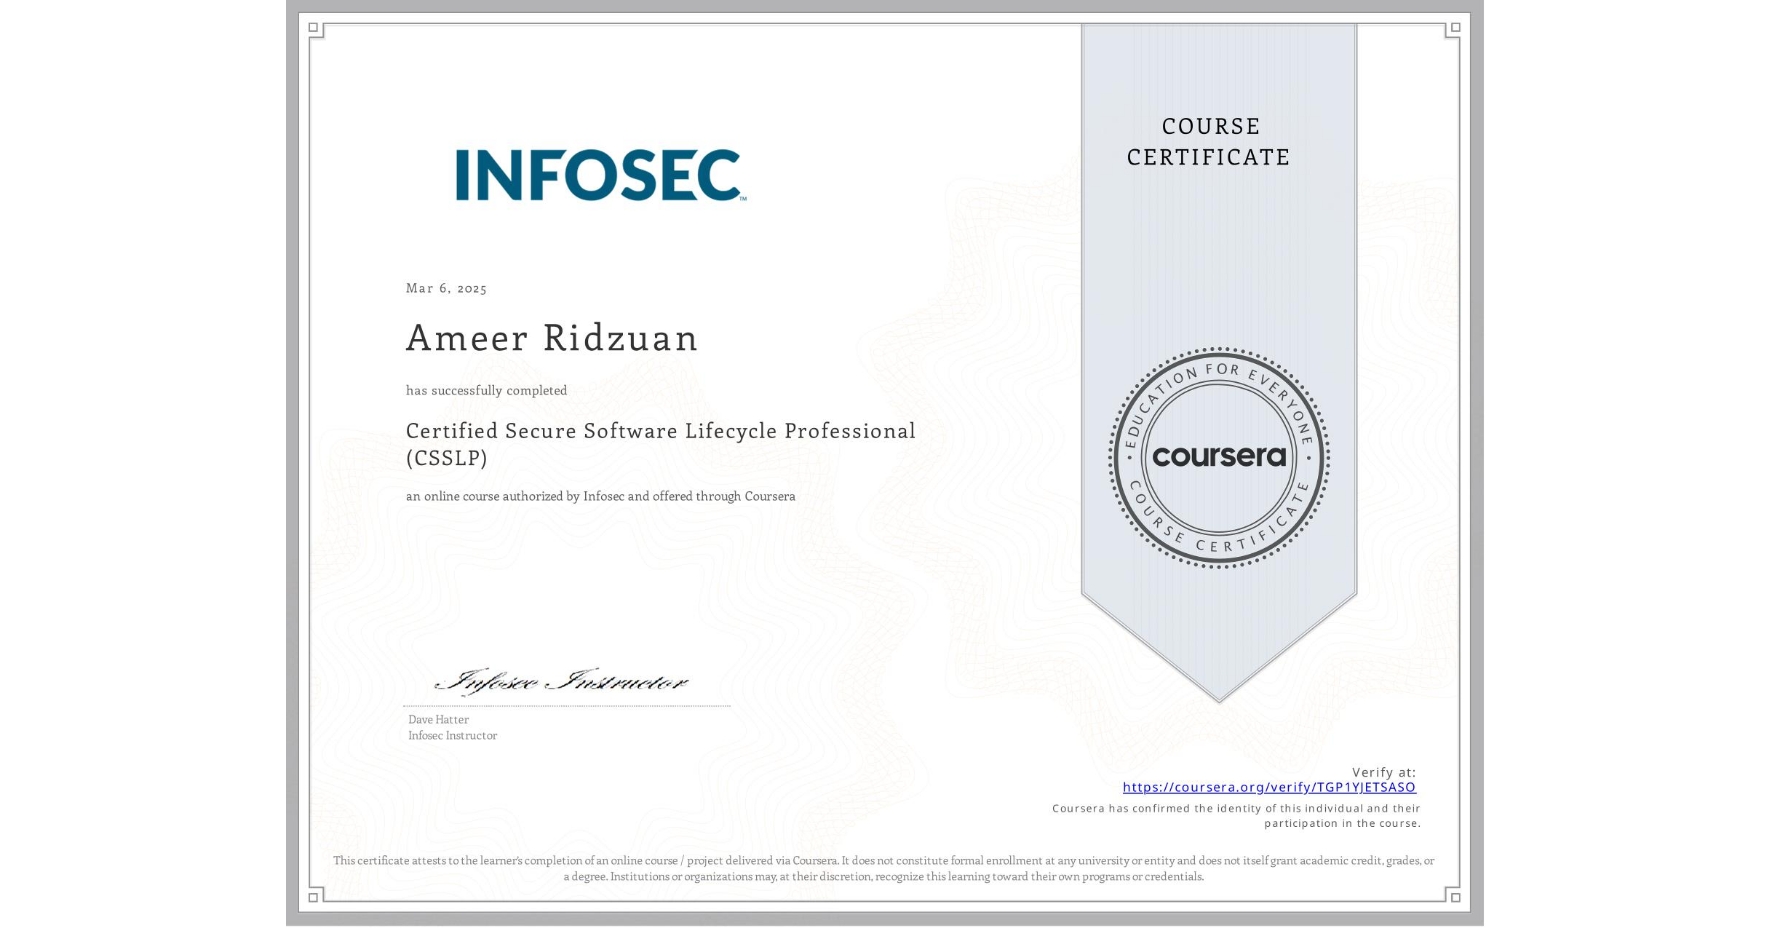Click the Coursera wordmark inside the seal
The width and height of the screenshot is (1772, 928).
1218,456
